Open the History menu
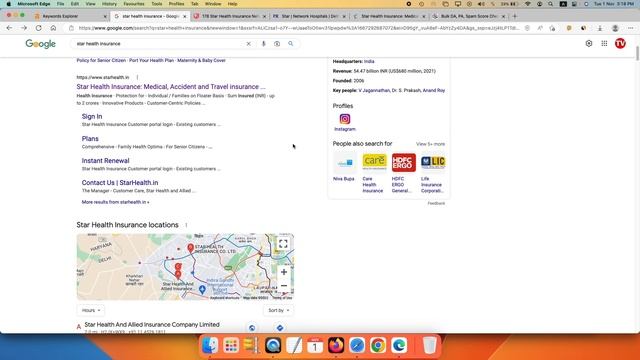The width and height of the screenshot is (640, 360). pyautogui.click(x=109, y=4)
